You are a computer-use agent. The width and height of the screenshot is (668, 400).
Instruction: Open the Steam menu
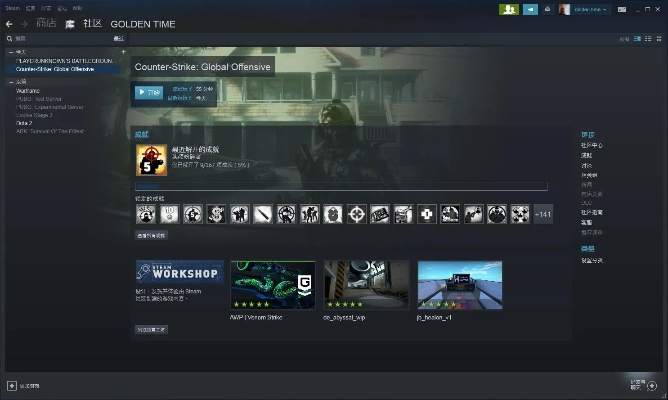click(11, 7)
